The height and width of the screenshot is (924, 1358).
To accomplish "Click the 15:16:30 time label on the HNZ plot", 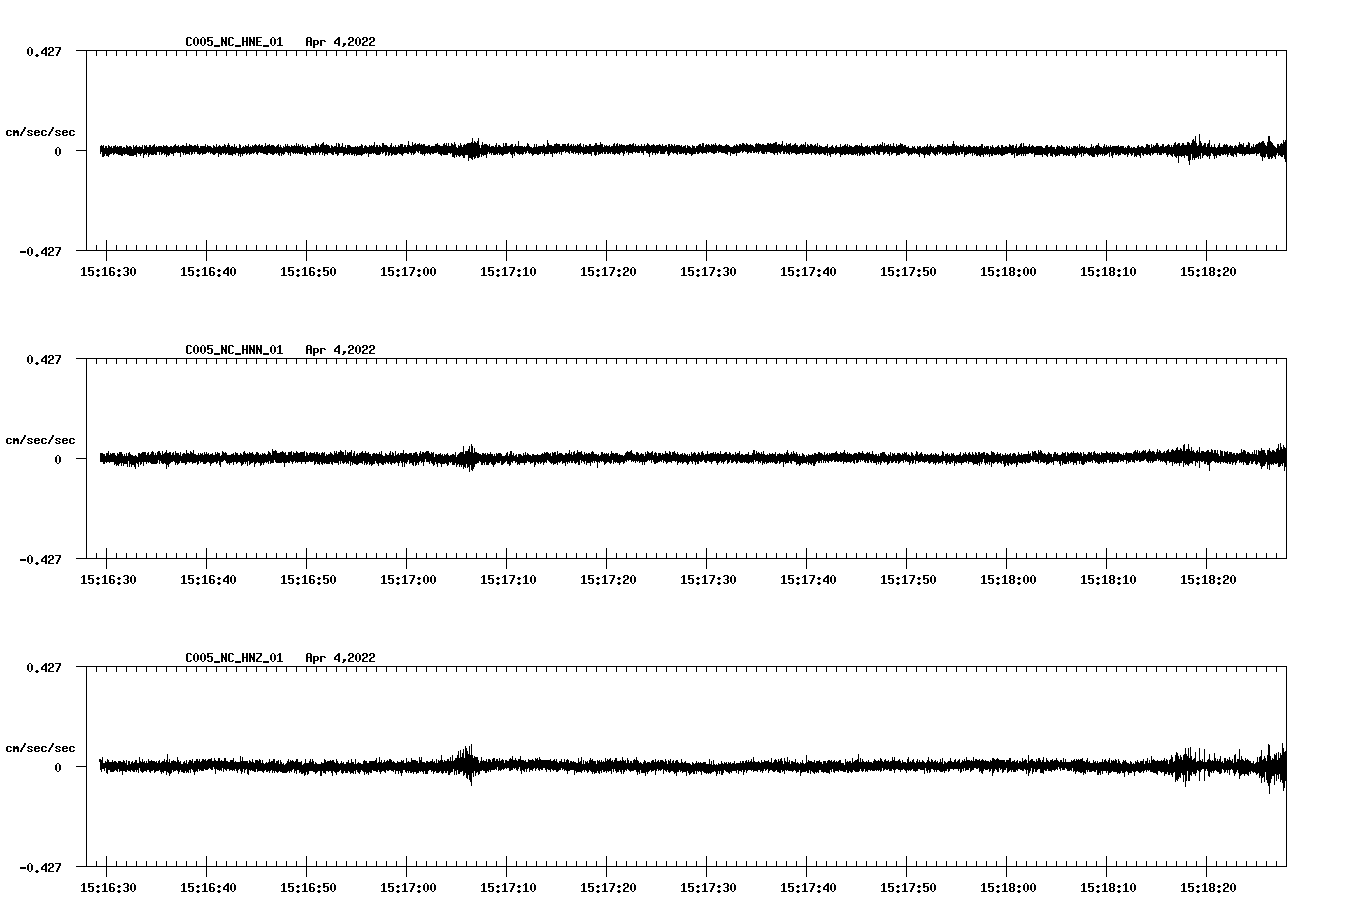I will pos(108,888).
